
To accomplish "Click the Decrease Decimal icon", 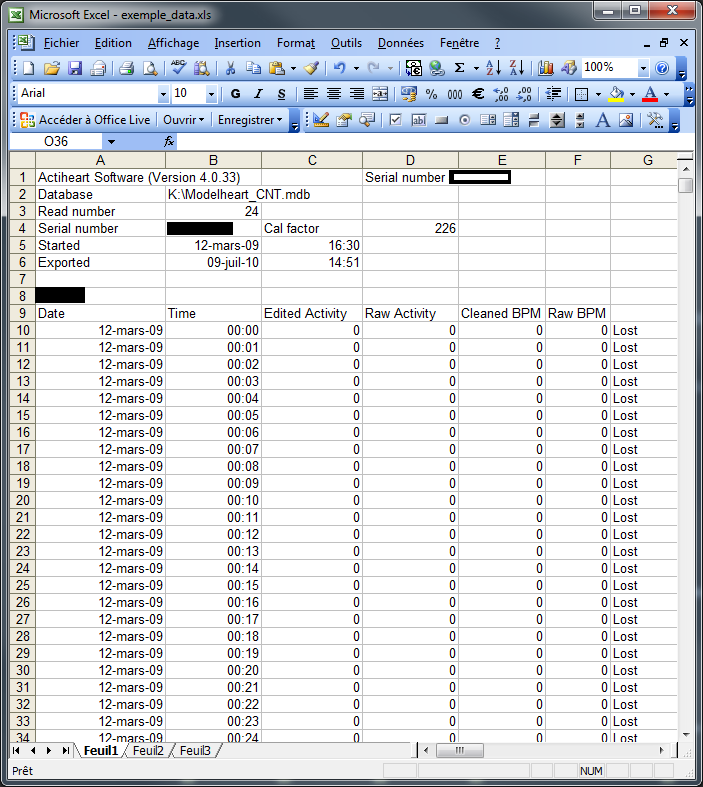I will click(x=524, y=94).
